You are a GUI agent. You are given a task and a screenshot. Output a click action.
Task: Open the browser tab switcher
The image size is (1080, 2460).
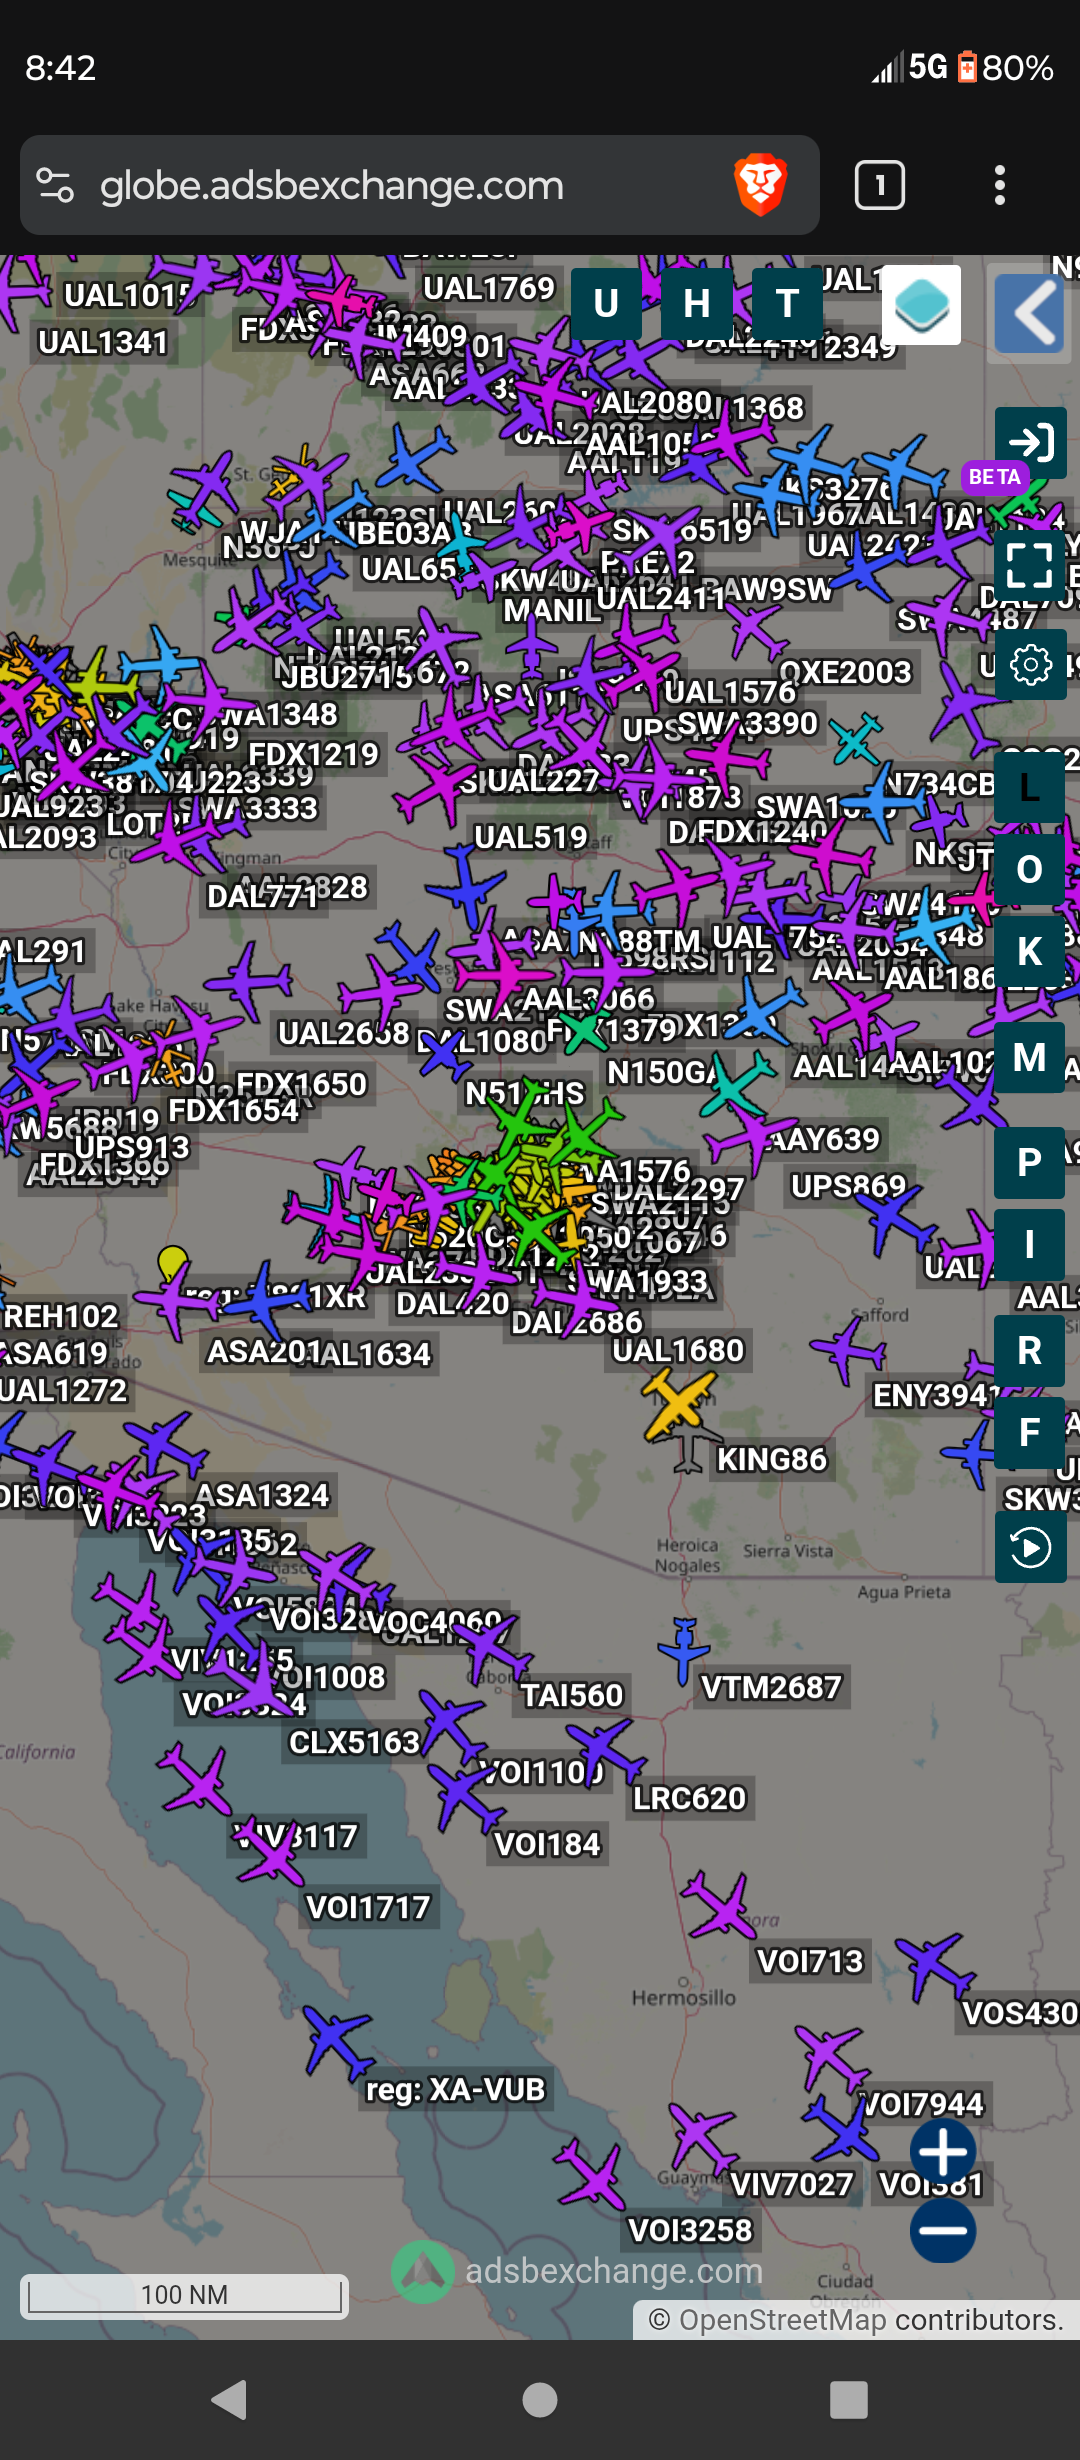[x=880, y=185]
